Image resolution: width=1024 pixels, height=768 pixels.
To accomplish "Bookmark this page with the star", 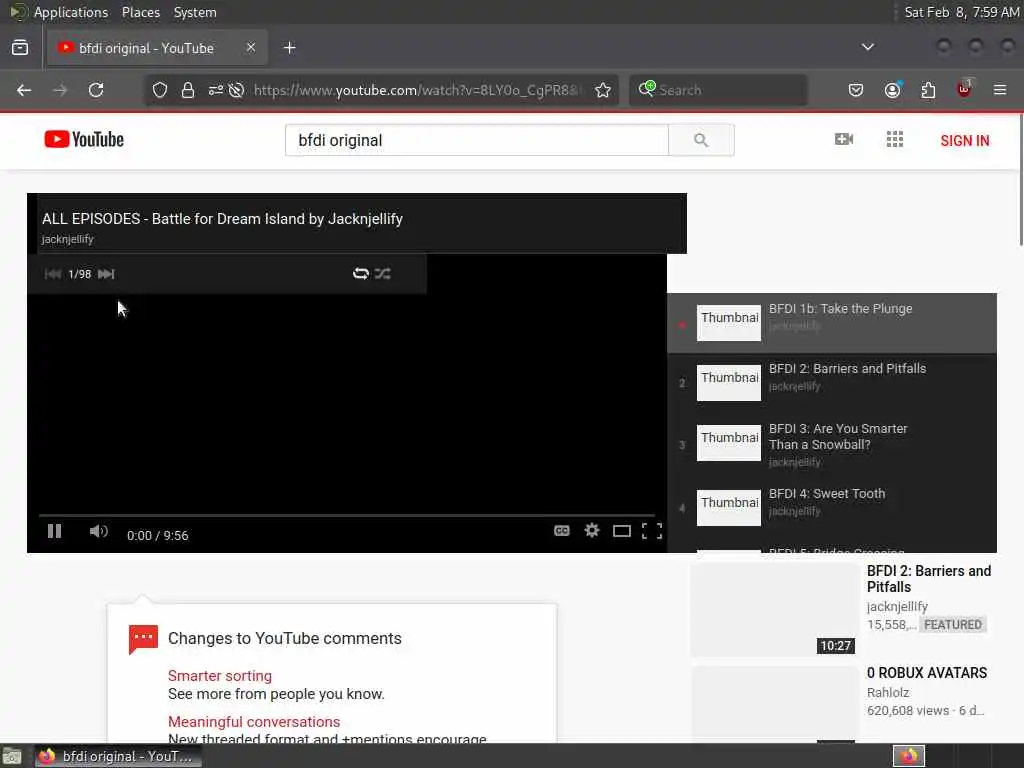I will (603, 90).
